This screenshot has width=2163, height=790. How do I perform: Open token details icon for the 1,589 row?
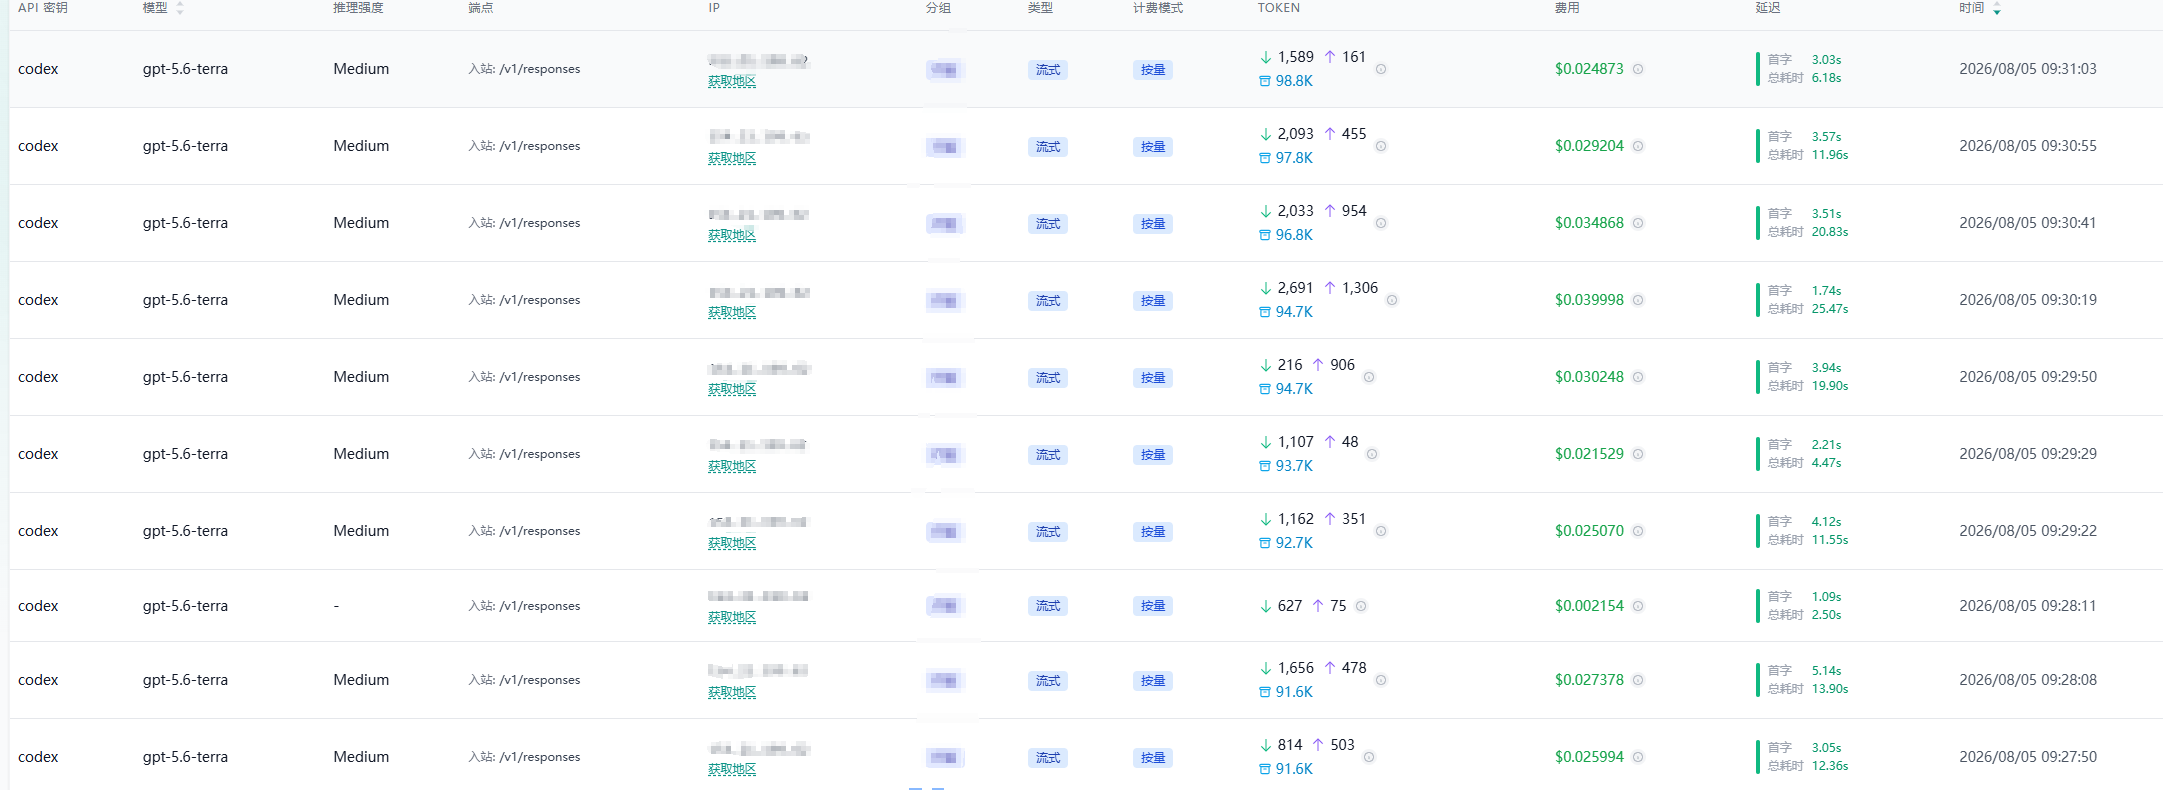pos(1381,69)
